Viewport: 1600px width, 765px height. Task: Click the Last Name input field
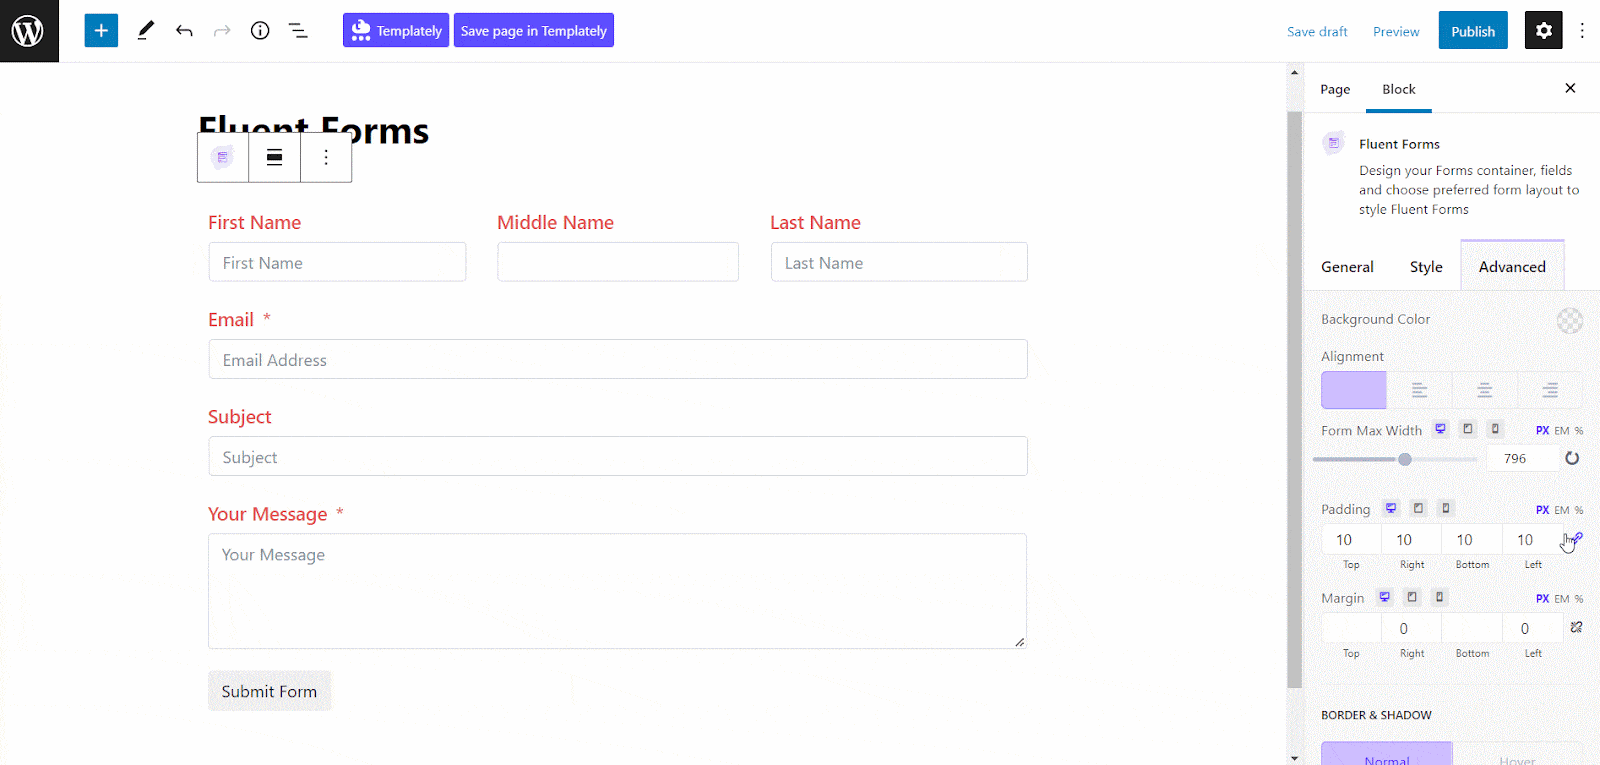pos(899,262)
